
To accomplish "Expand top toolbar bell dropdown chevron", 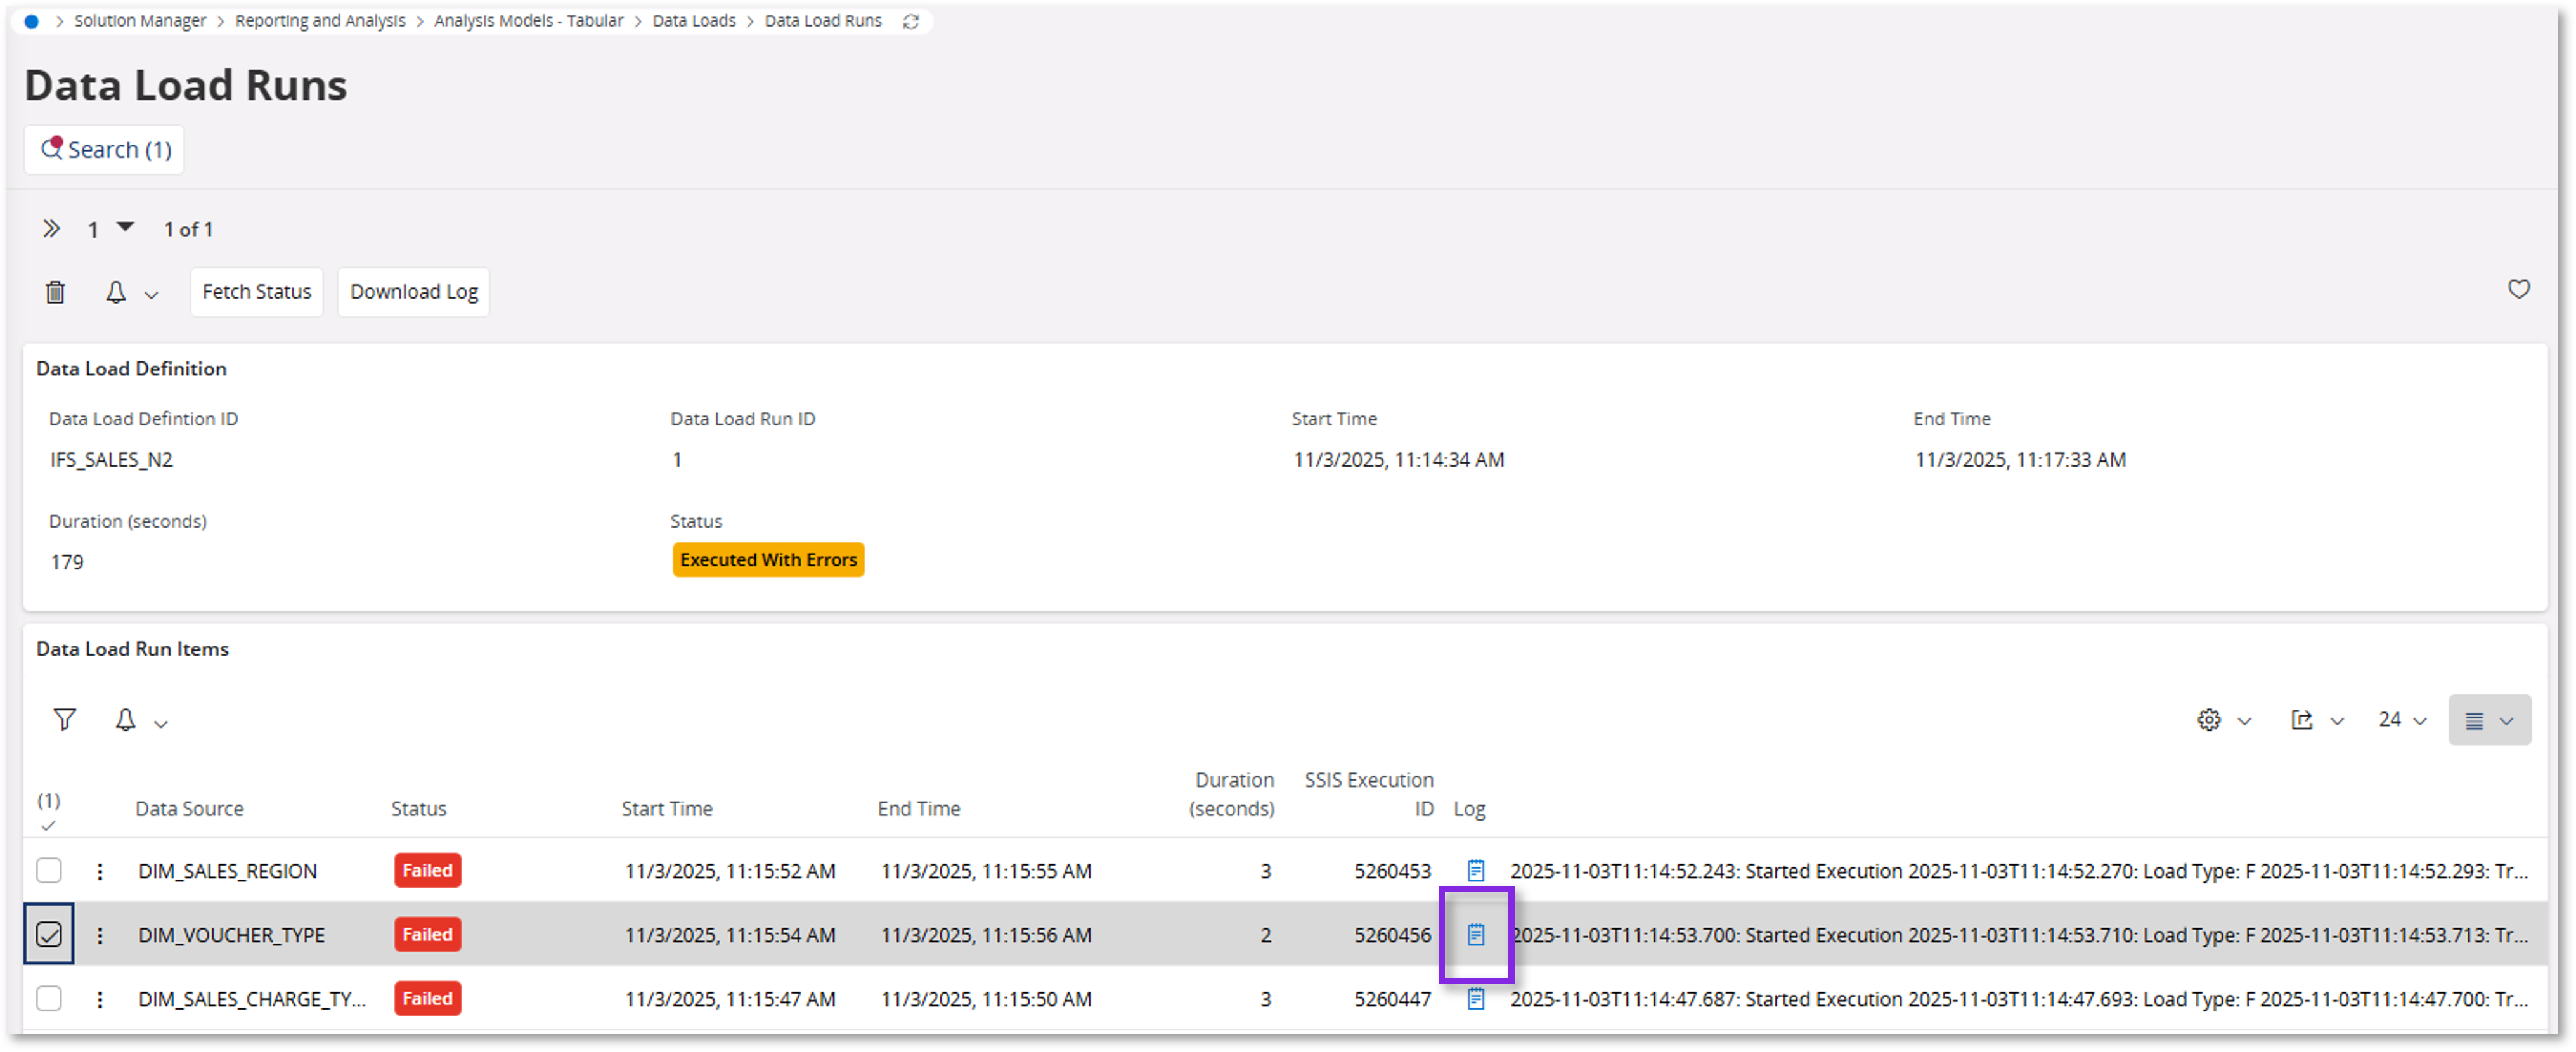I will pos(151,295).
